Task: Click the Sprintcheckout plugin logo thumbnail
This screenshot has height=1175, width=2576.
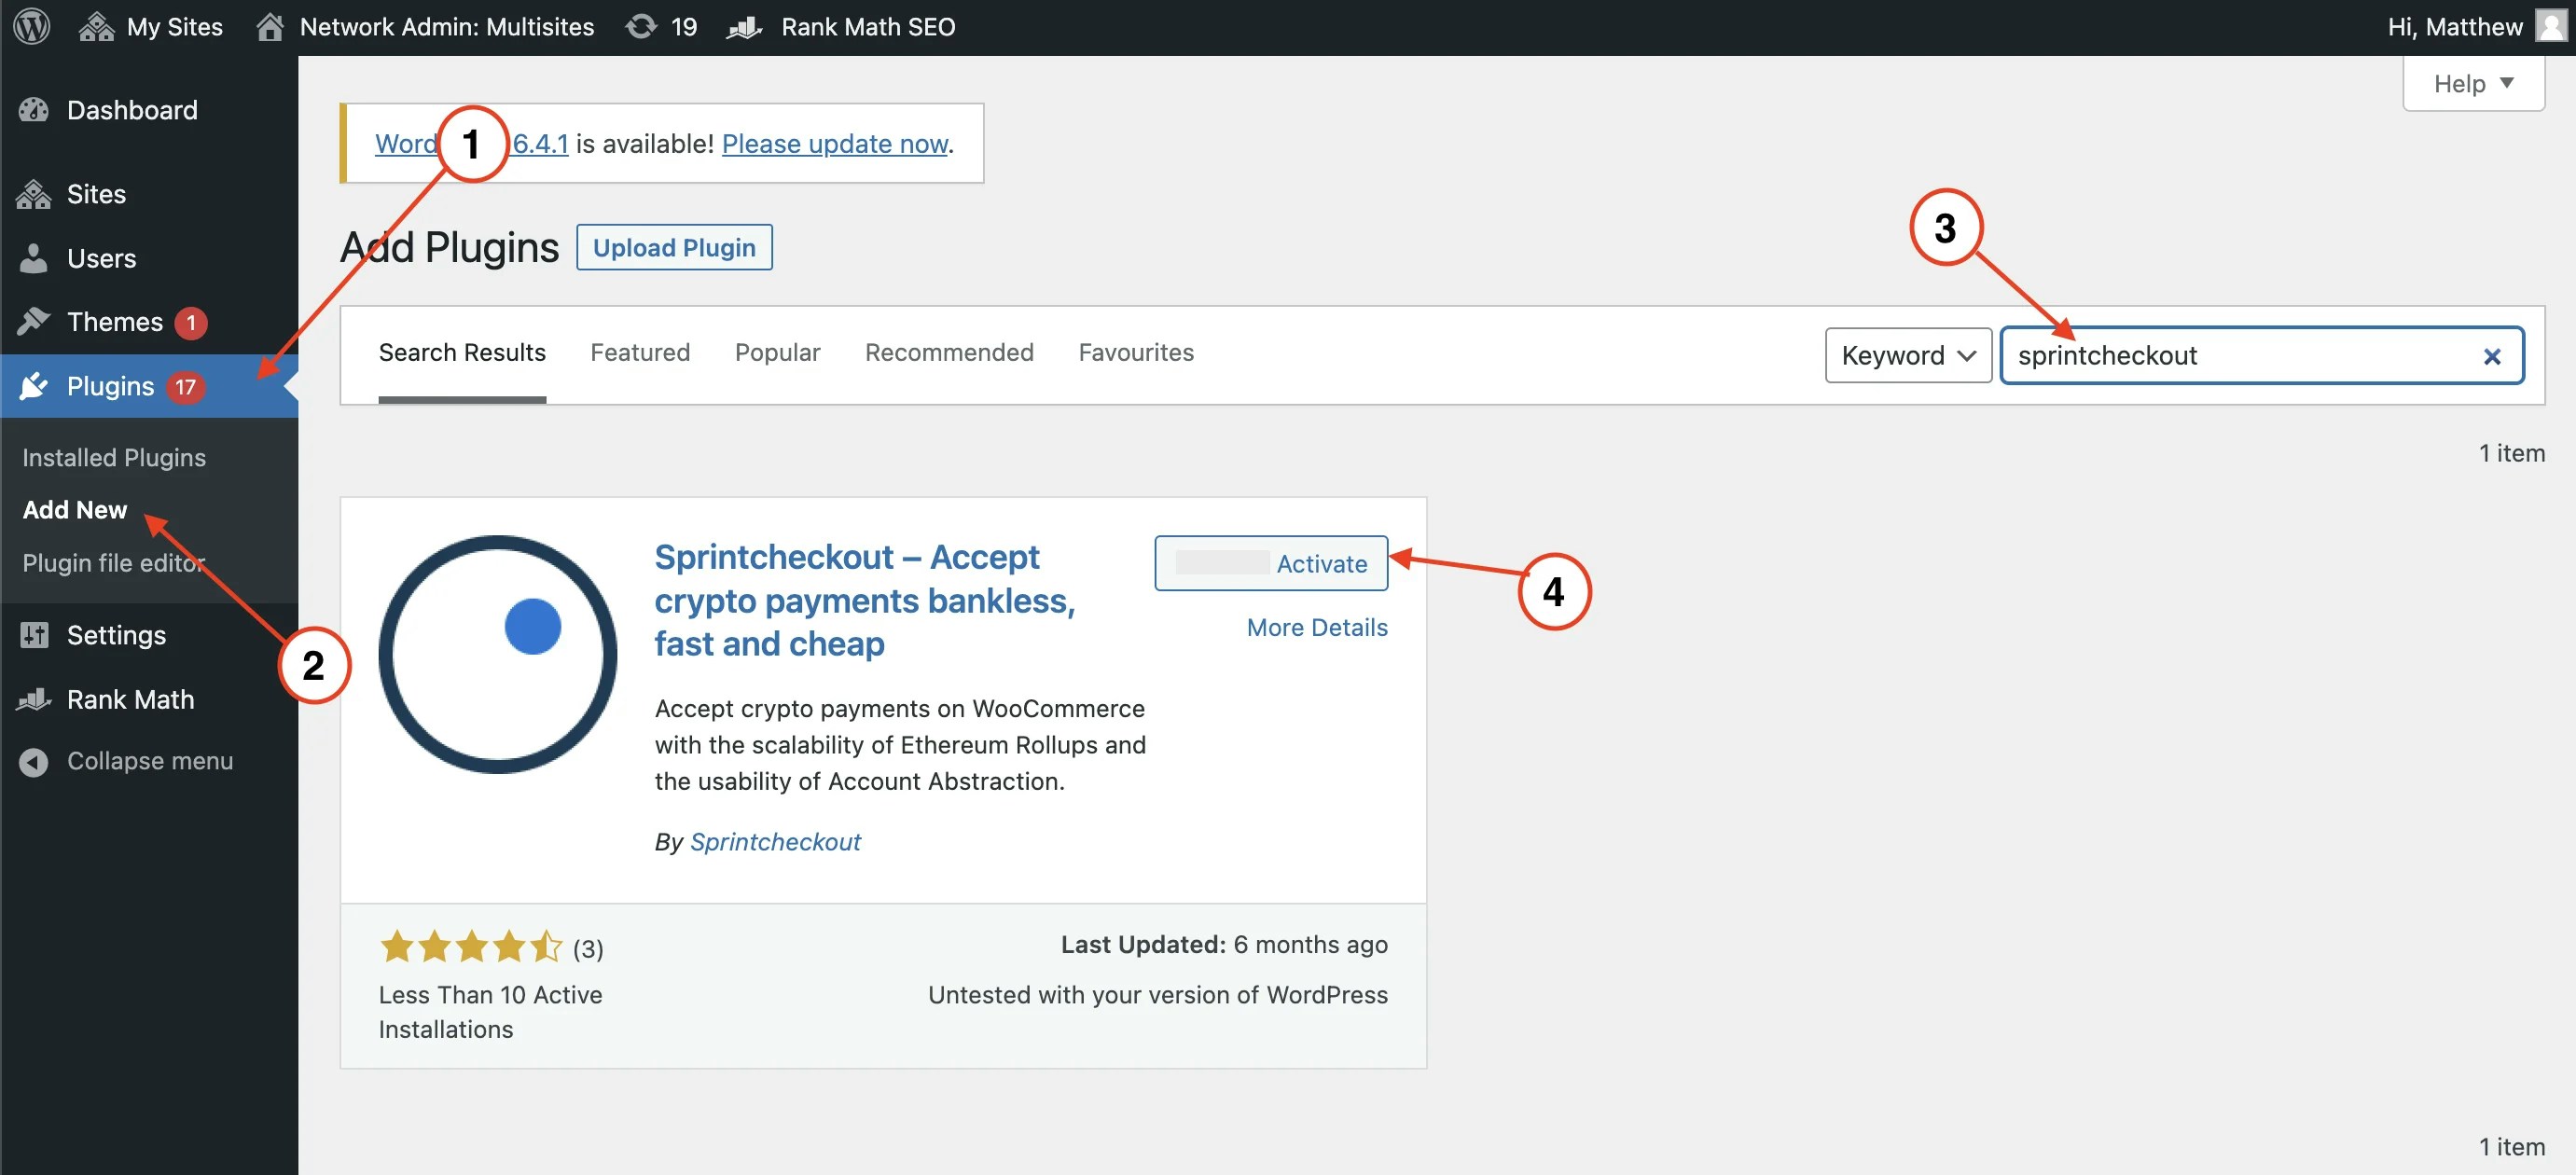Action: tap(498, 654)
